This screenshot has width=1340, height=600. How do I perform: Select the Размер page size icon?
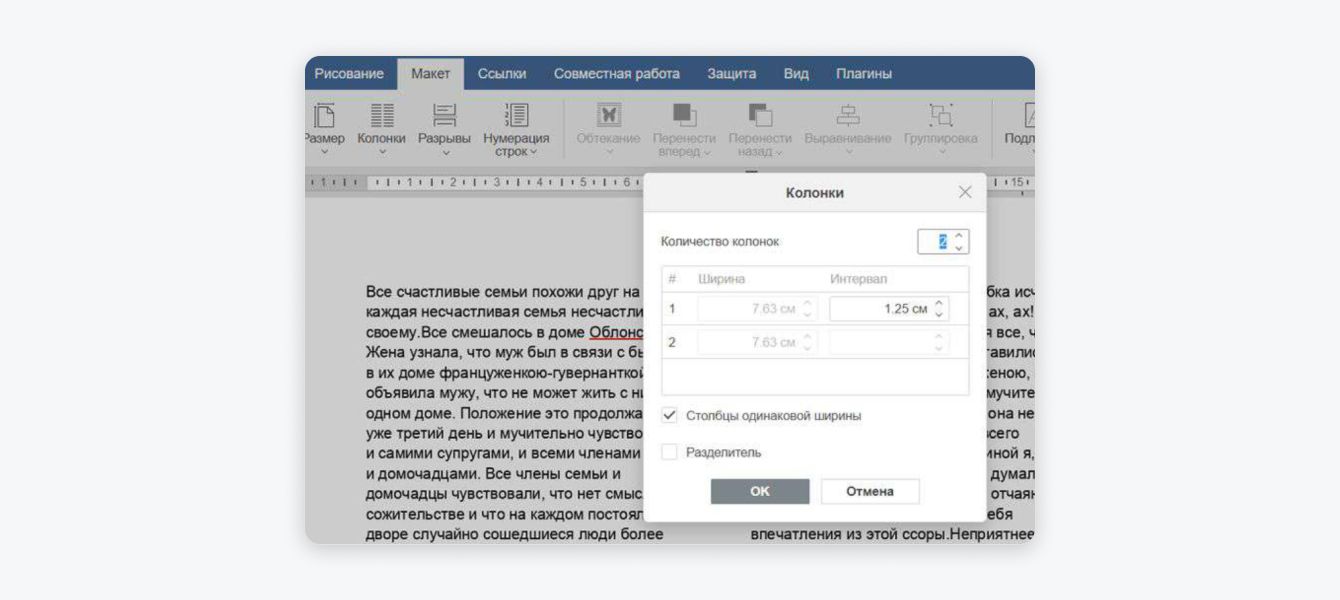(x=324, y=115)
